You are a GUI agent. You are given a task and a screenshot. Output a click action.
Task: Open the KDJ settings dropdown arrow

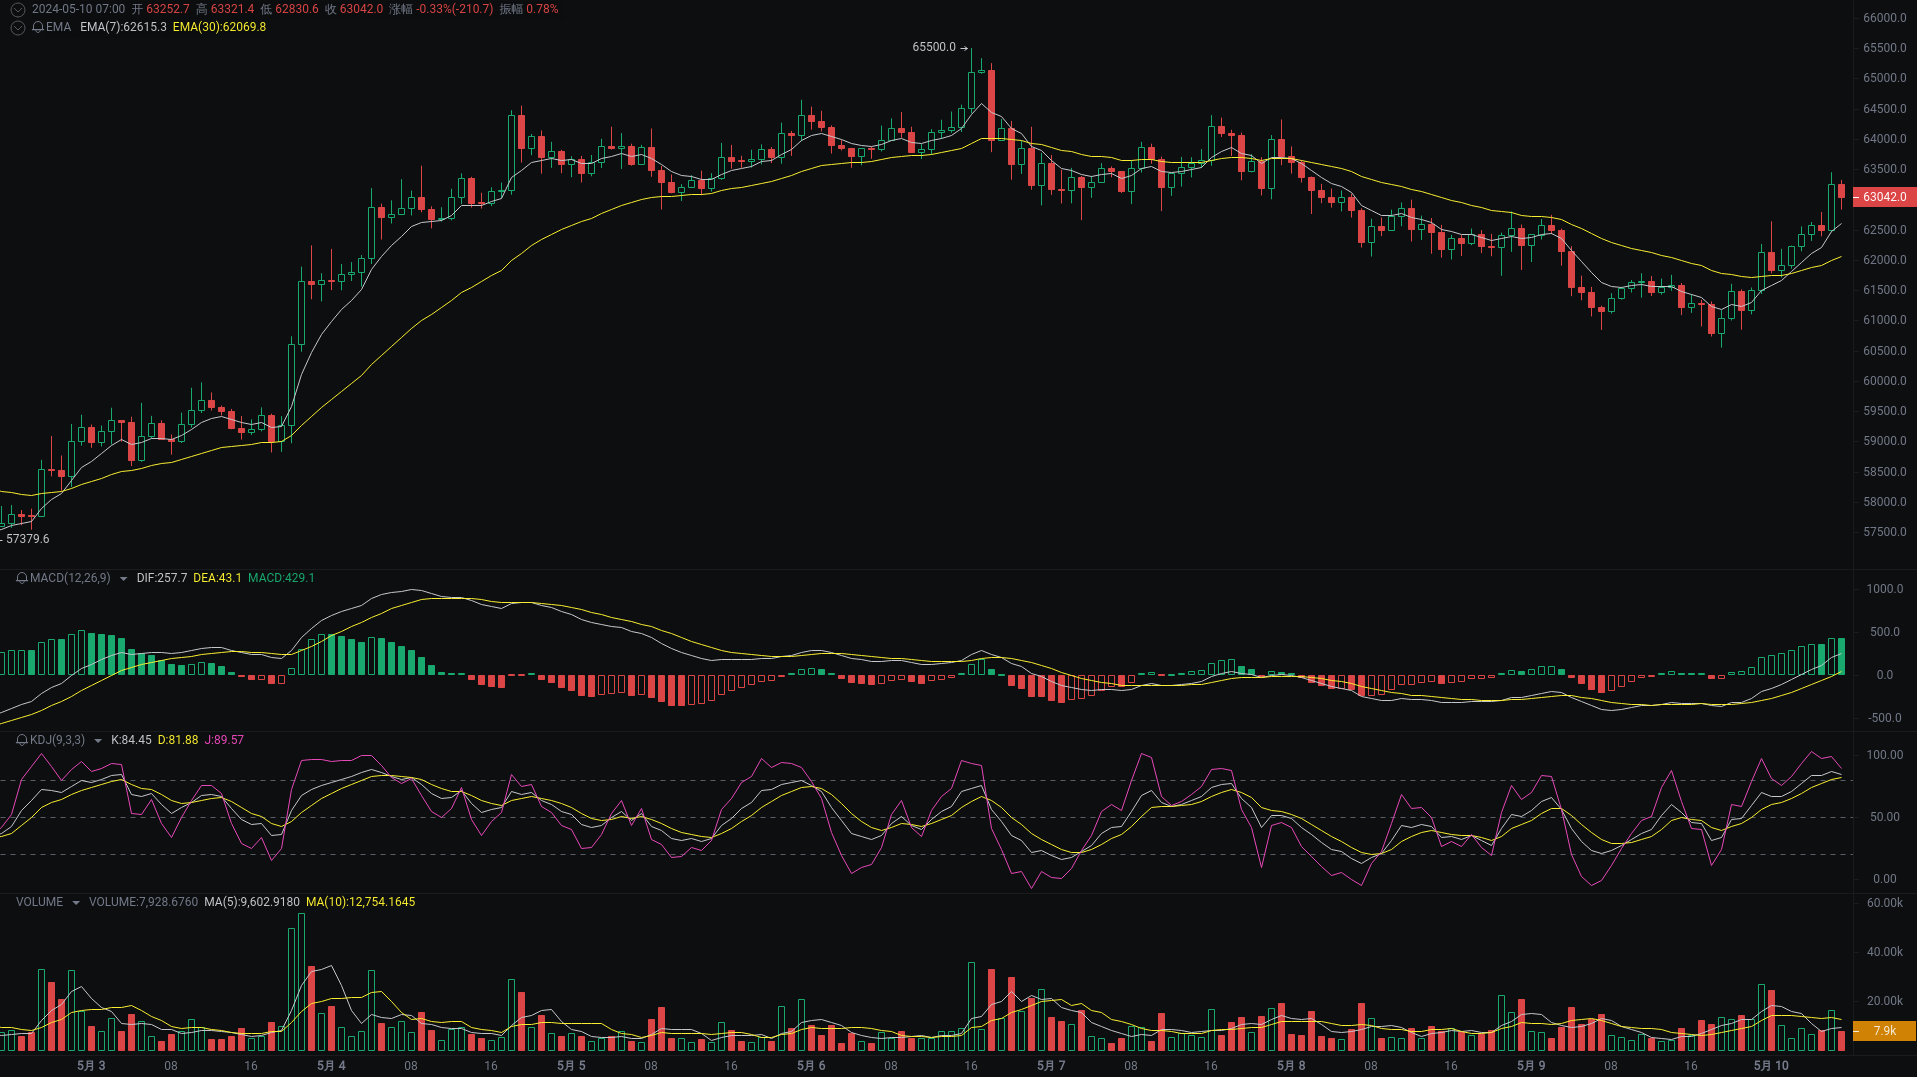pyautogui.click(x=96, y=740)
